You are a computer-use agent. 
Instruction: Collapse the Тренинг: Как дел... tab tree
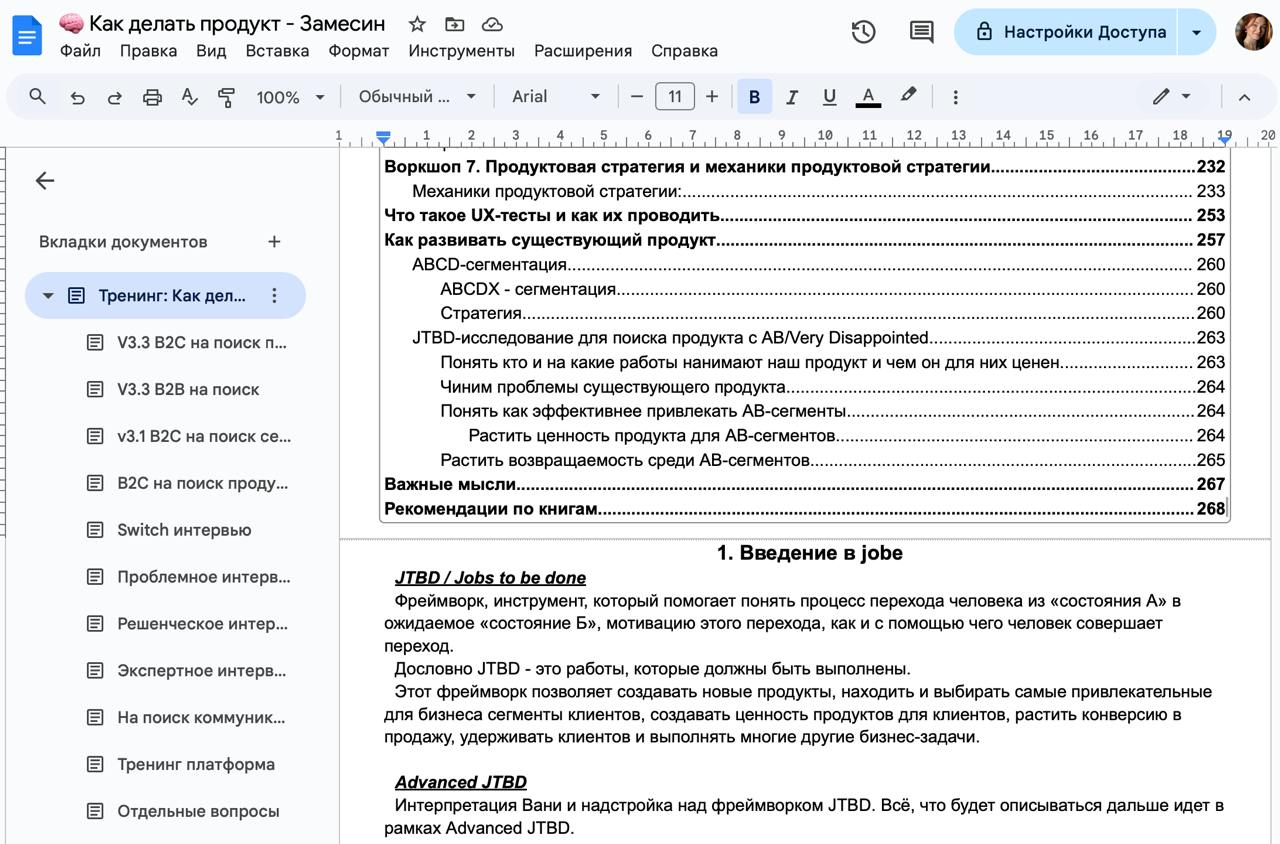coord(48,296)
